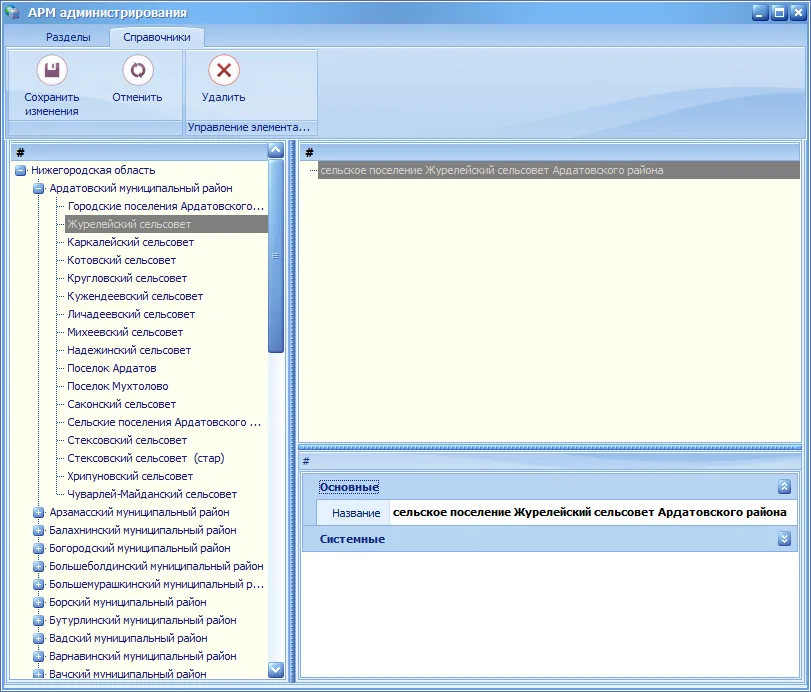Choose Саконский сельсовет in the tree
Screen dimensions: 811x692
[x=122, y=404]
